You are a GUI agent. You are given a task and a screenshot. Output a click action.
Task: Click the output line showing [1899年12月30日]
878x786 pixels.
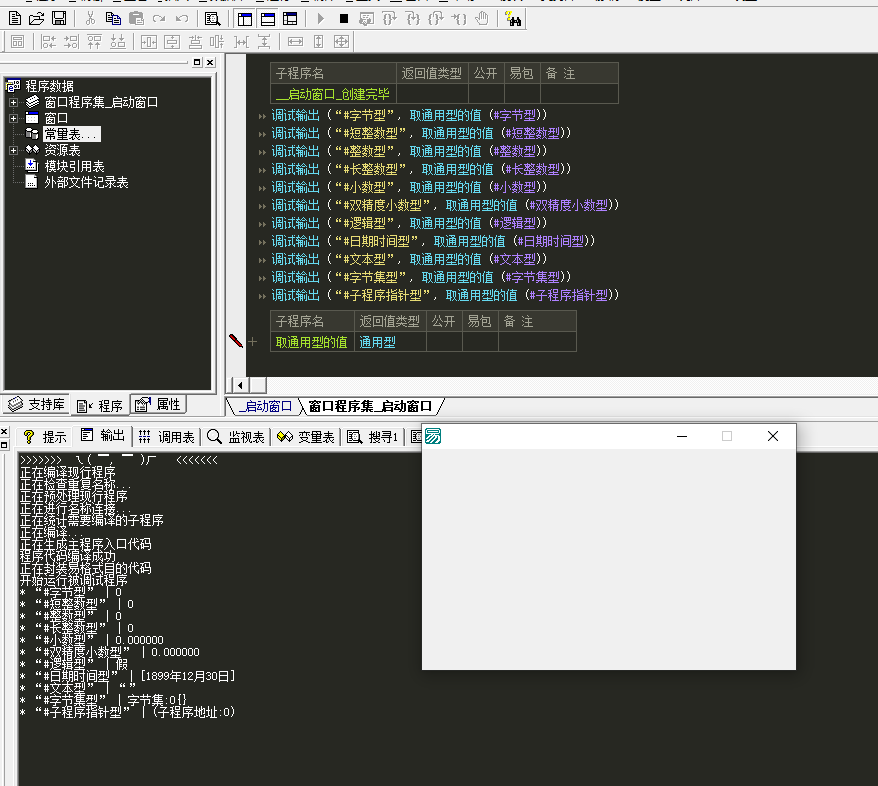pyautogui.click(x=128, y=676)
